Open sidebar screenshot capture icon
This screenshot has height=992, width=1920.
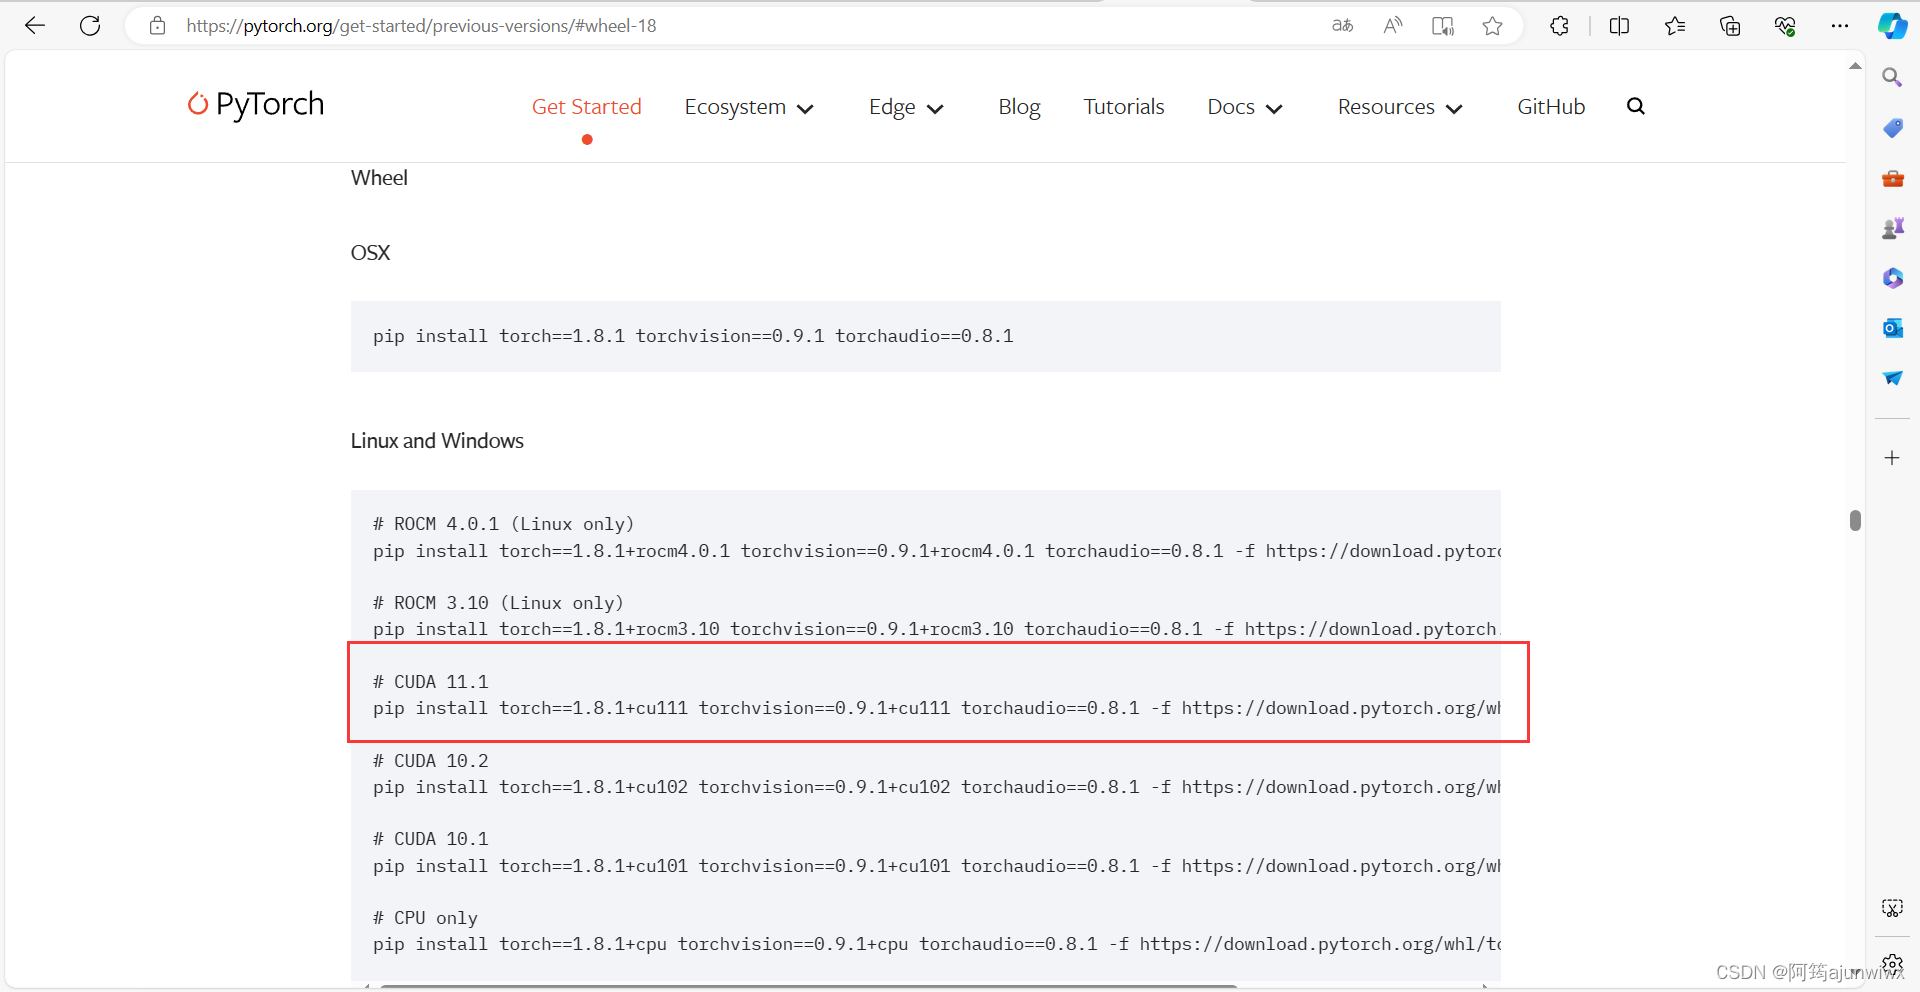point(1892,908)
